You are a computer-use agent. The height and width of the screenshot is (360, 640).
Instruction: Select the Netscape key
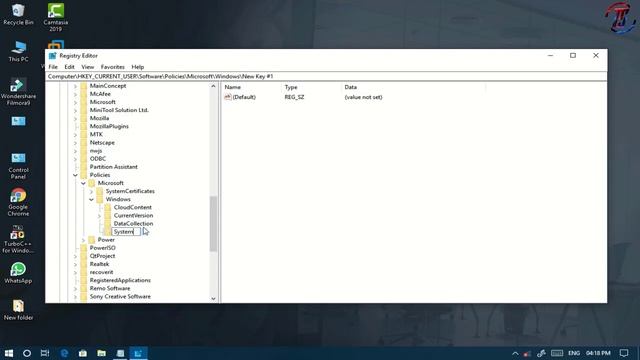[102, 142]
